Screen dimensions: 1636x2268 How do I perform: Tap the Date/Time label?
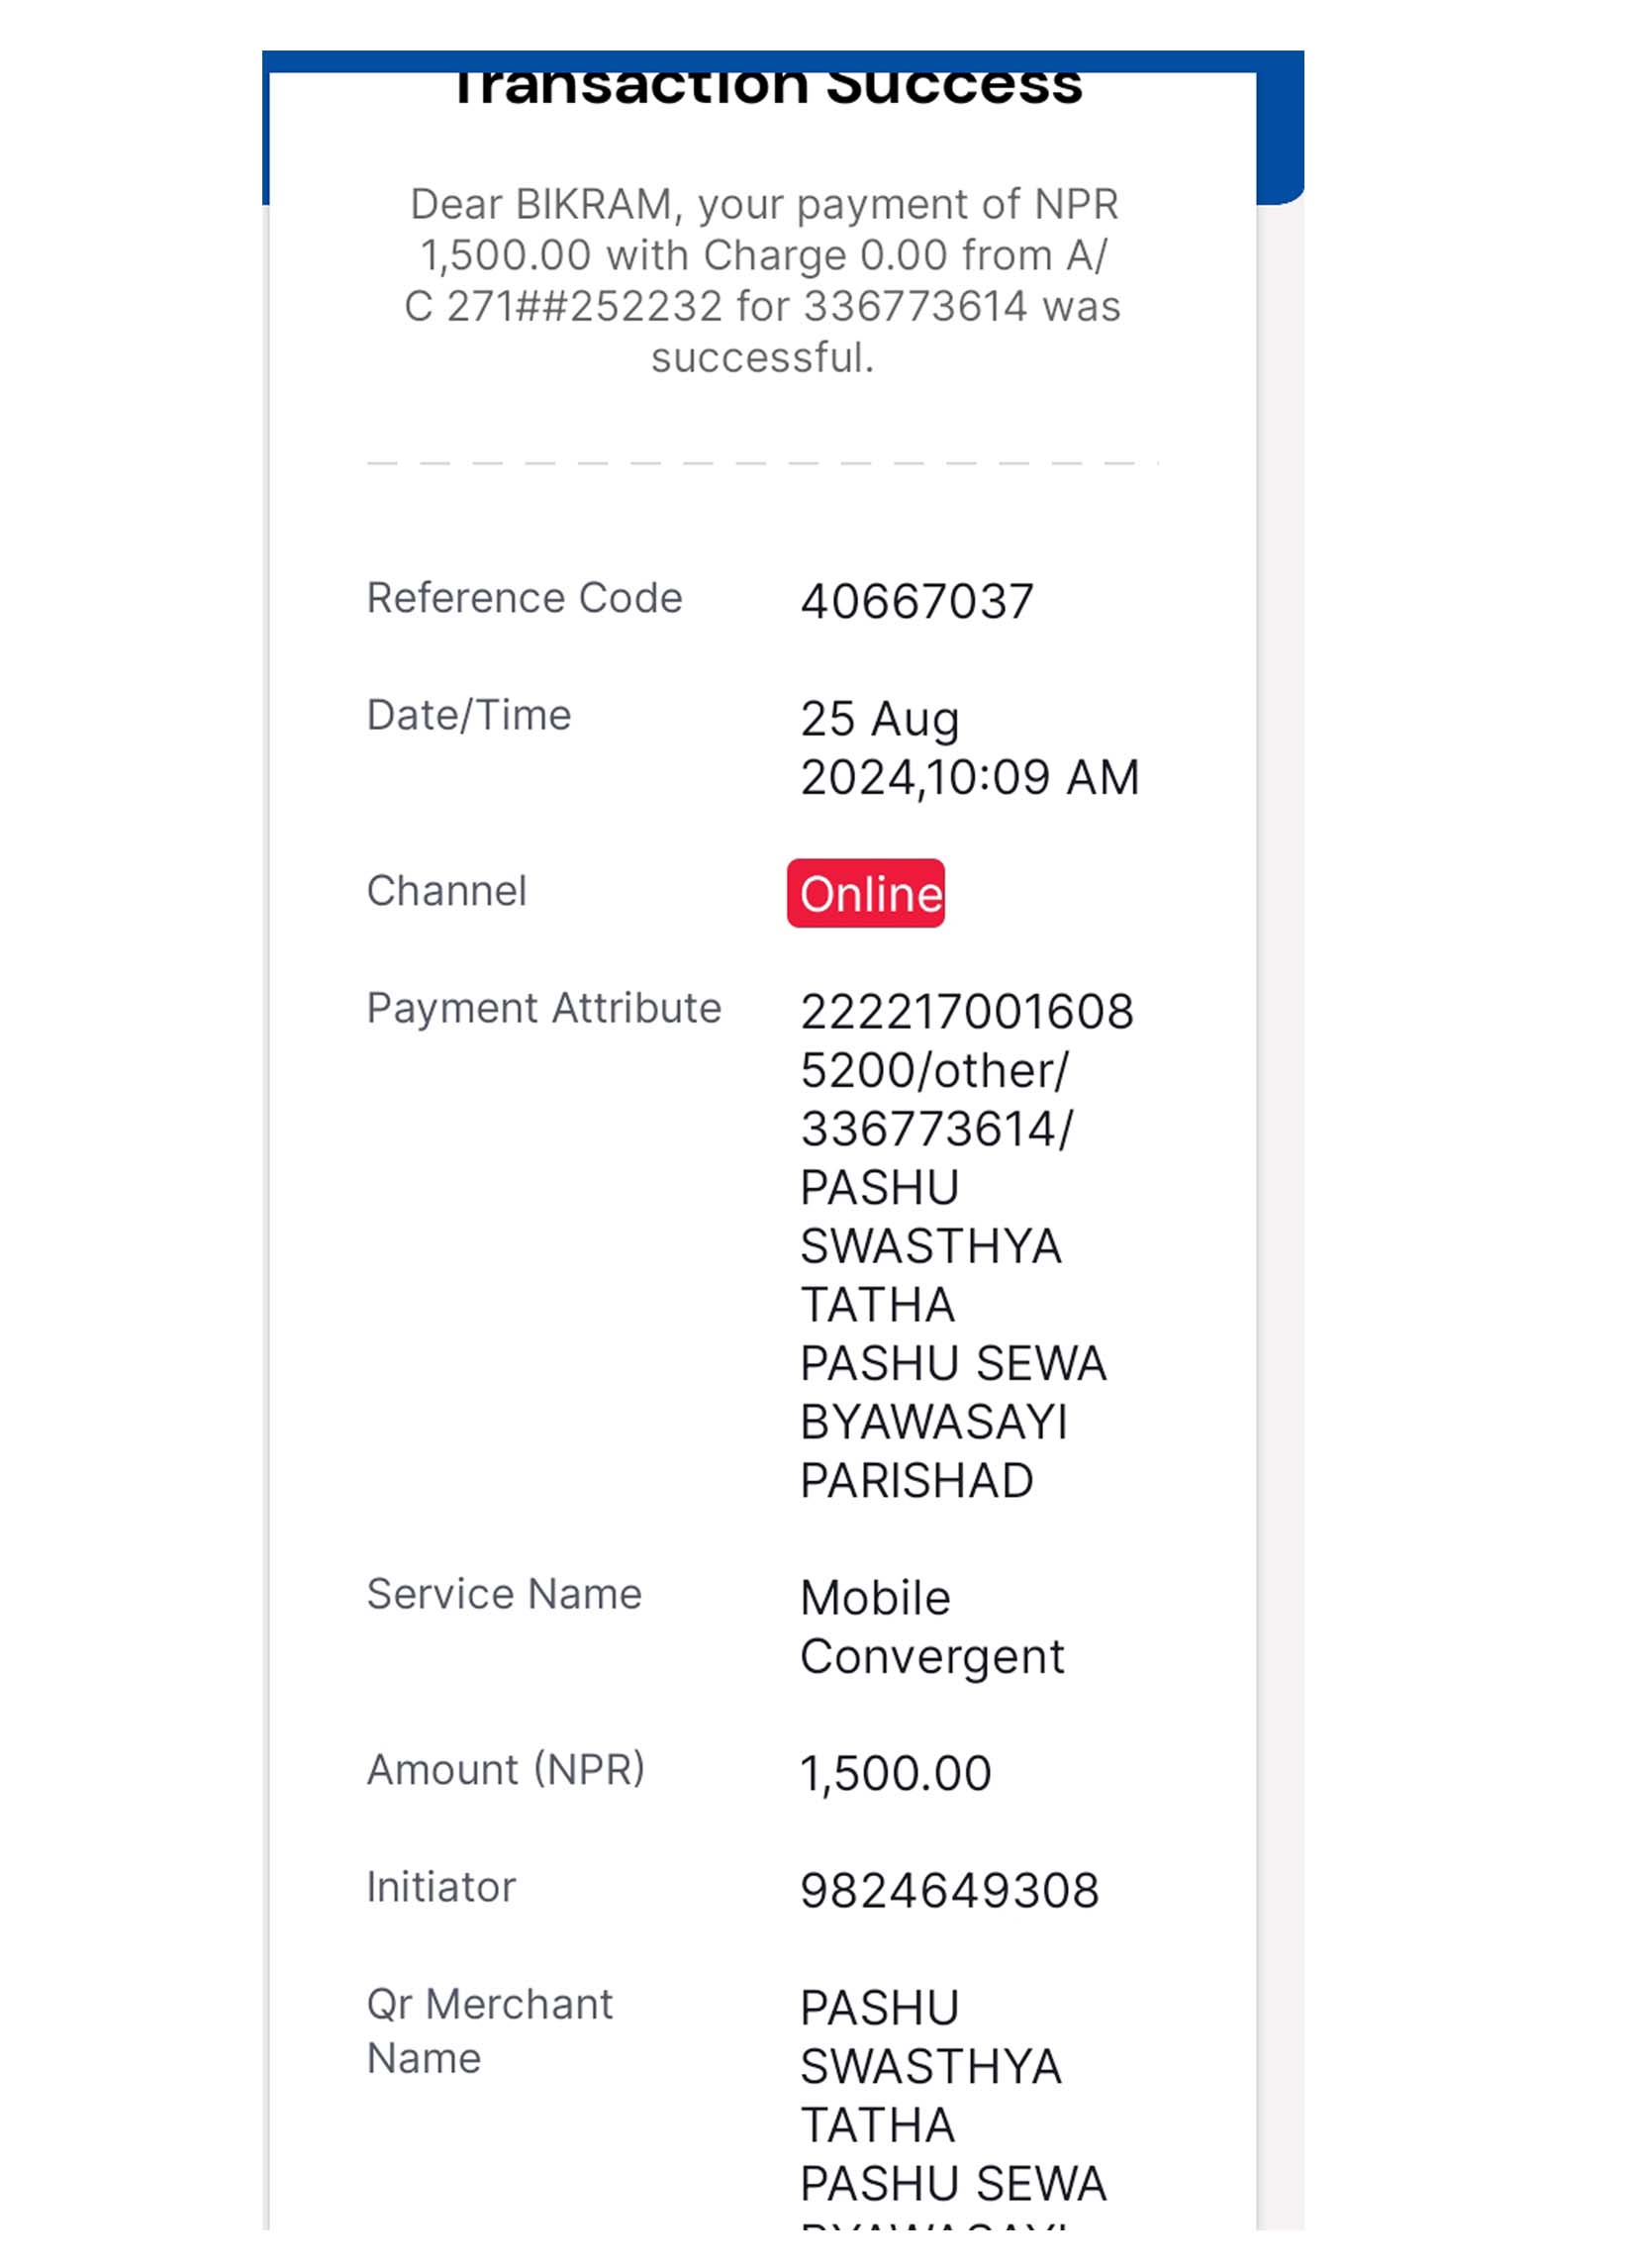(469, 716)
